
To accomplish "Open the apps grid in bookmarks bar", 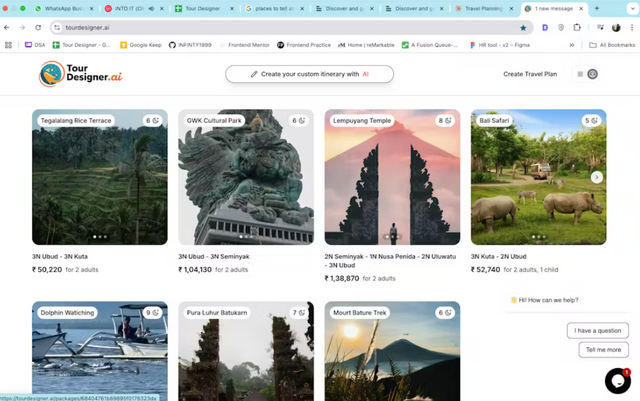I will [8, 45].
